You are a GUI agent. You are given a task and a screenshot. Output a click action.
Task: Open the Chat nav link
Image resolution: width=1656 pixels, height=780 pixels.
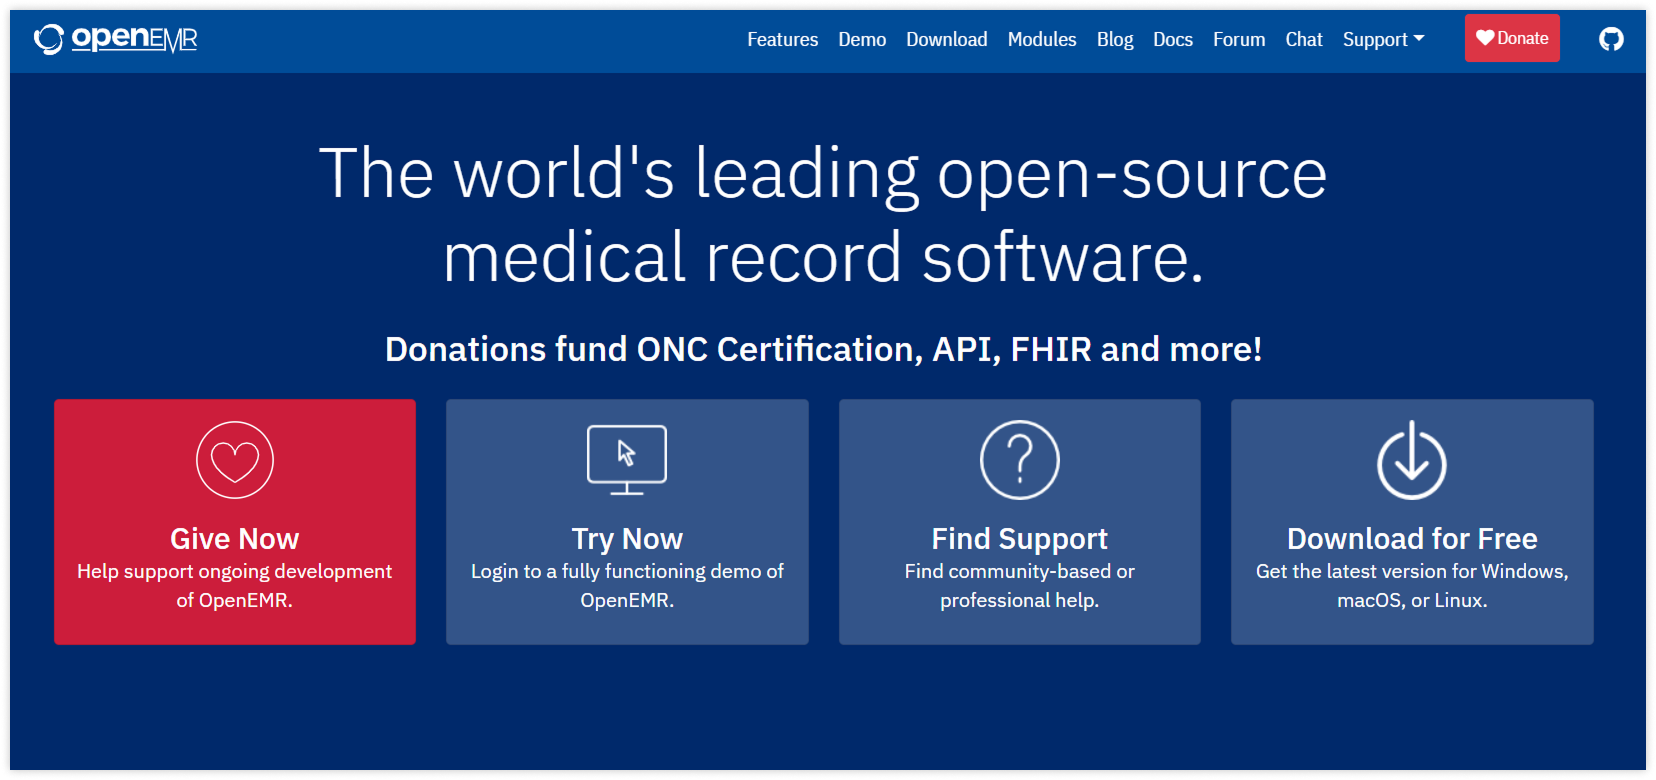[x=1304, y=39]
